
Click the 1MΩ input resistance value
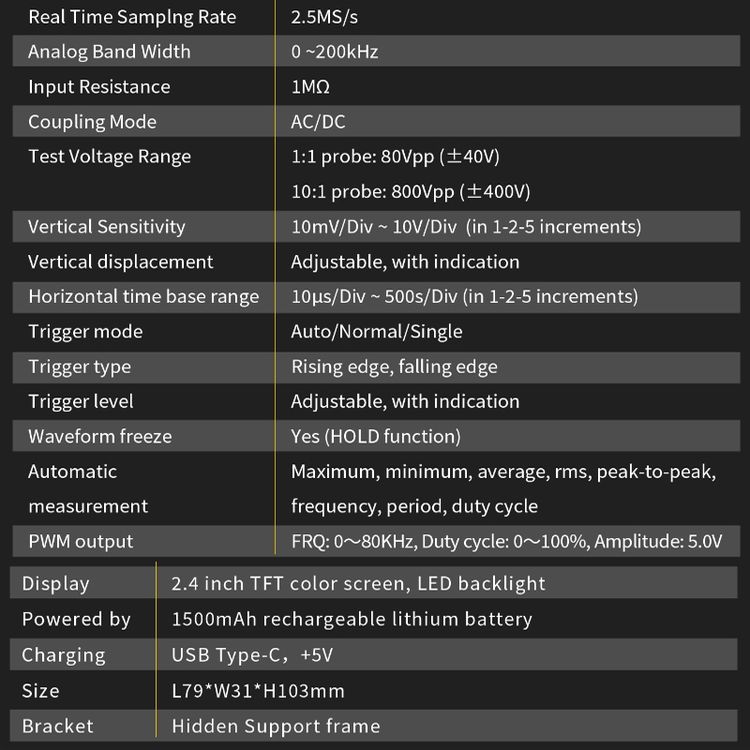point(310,87)
